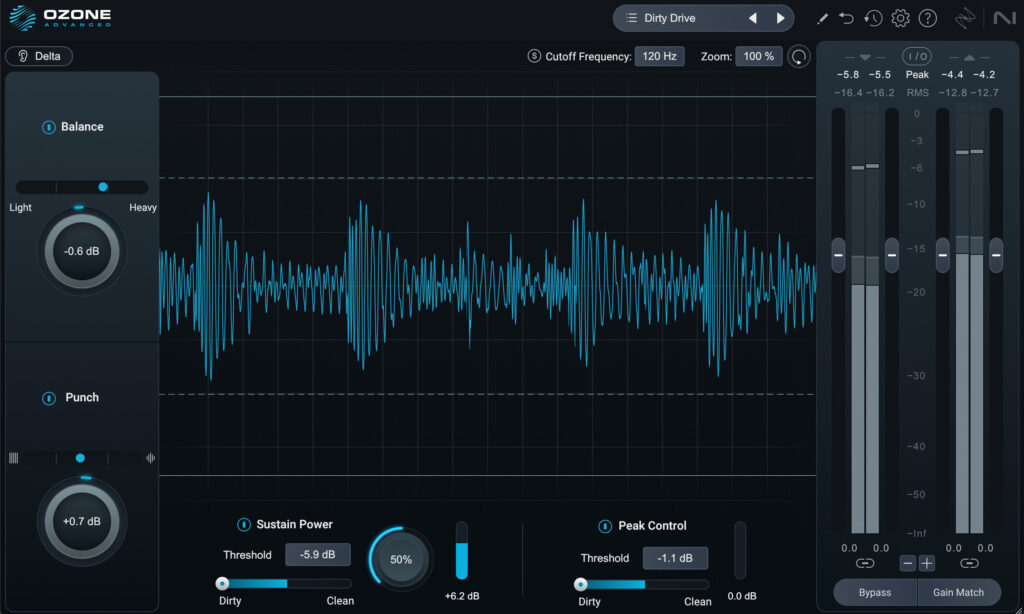Toggle the I/O meter switch

click(917, 57)
